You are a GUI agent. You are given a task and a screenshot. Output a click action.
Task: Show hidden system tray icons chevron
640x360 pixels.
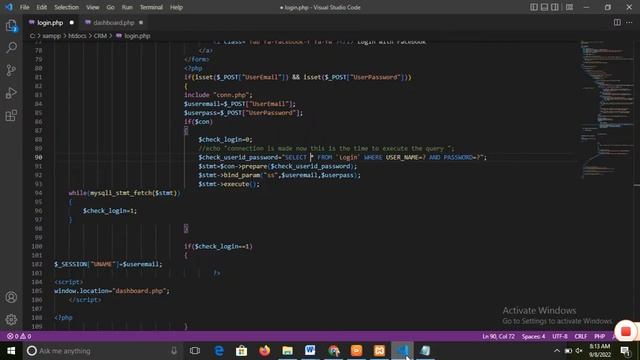coord(557,351)
